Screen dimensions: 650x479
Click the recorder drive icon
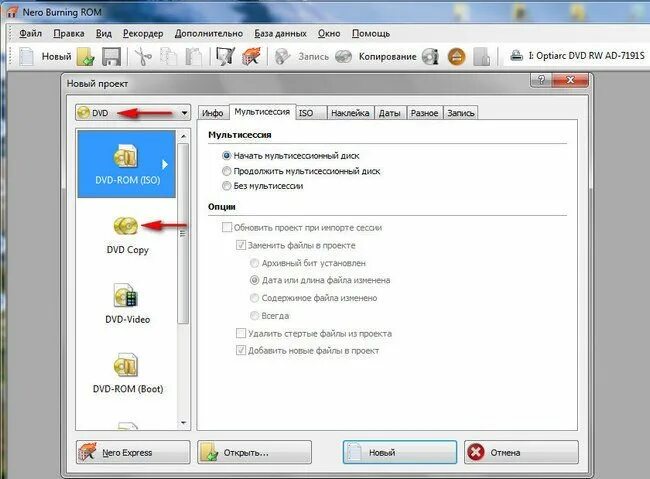[517, 55]
